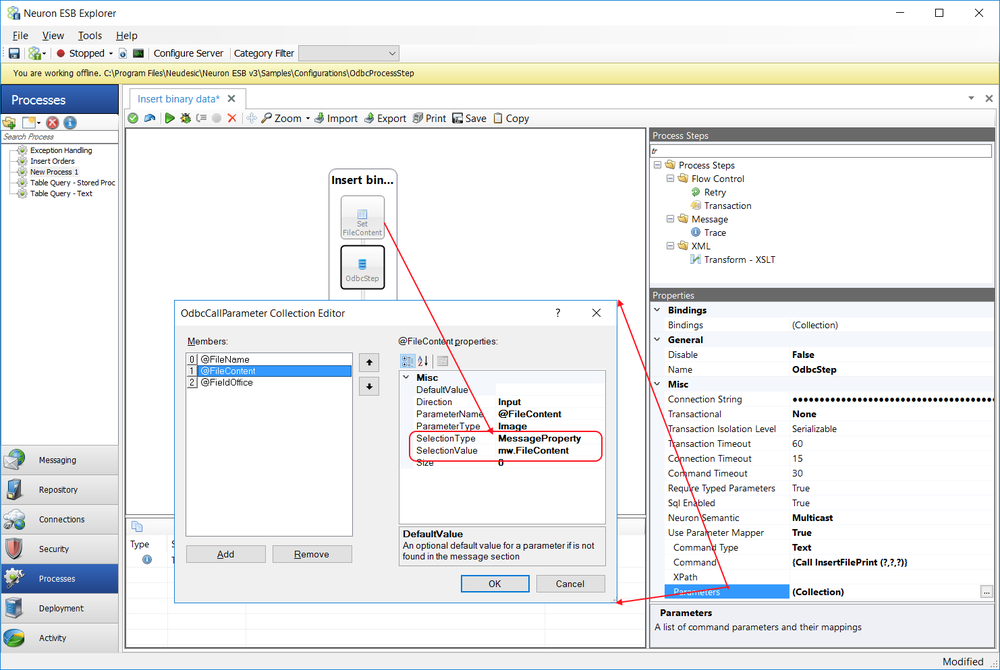Open the File menu
This screenshot has height=670, width=1000.
click(x=20, y=36)
